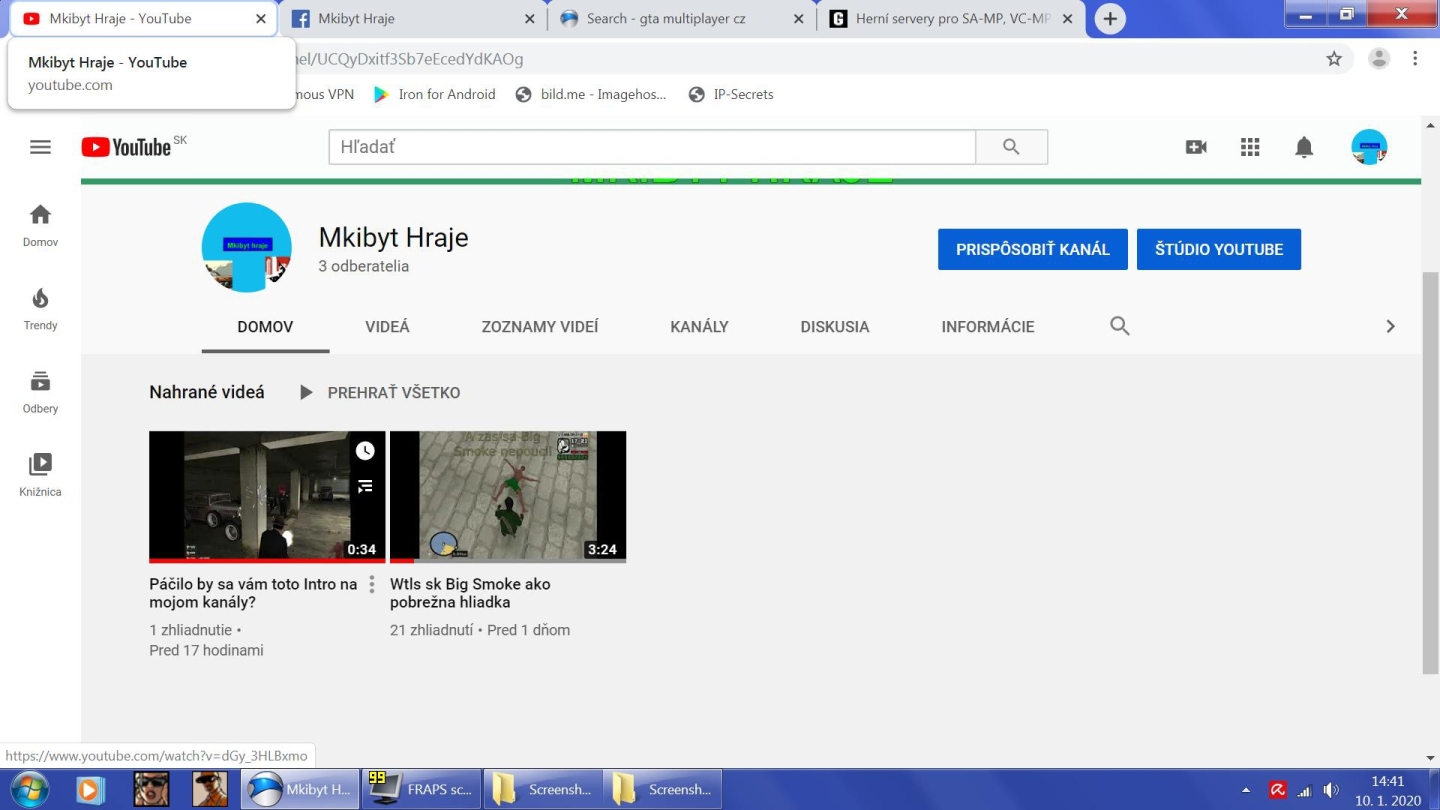Image resolution: width=1440 pixels, height=810 pixels.
Task: Click Avira icon in system tray
Action: click(x=1278, y=790)
